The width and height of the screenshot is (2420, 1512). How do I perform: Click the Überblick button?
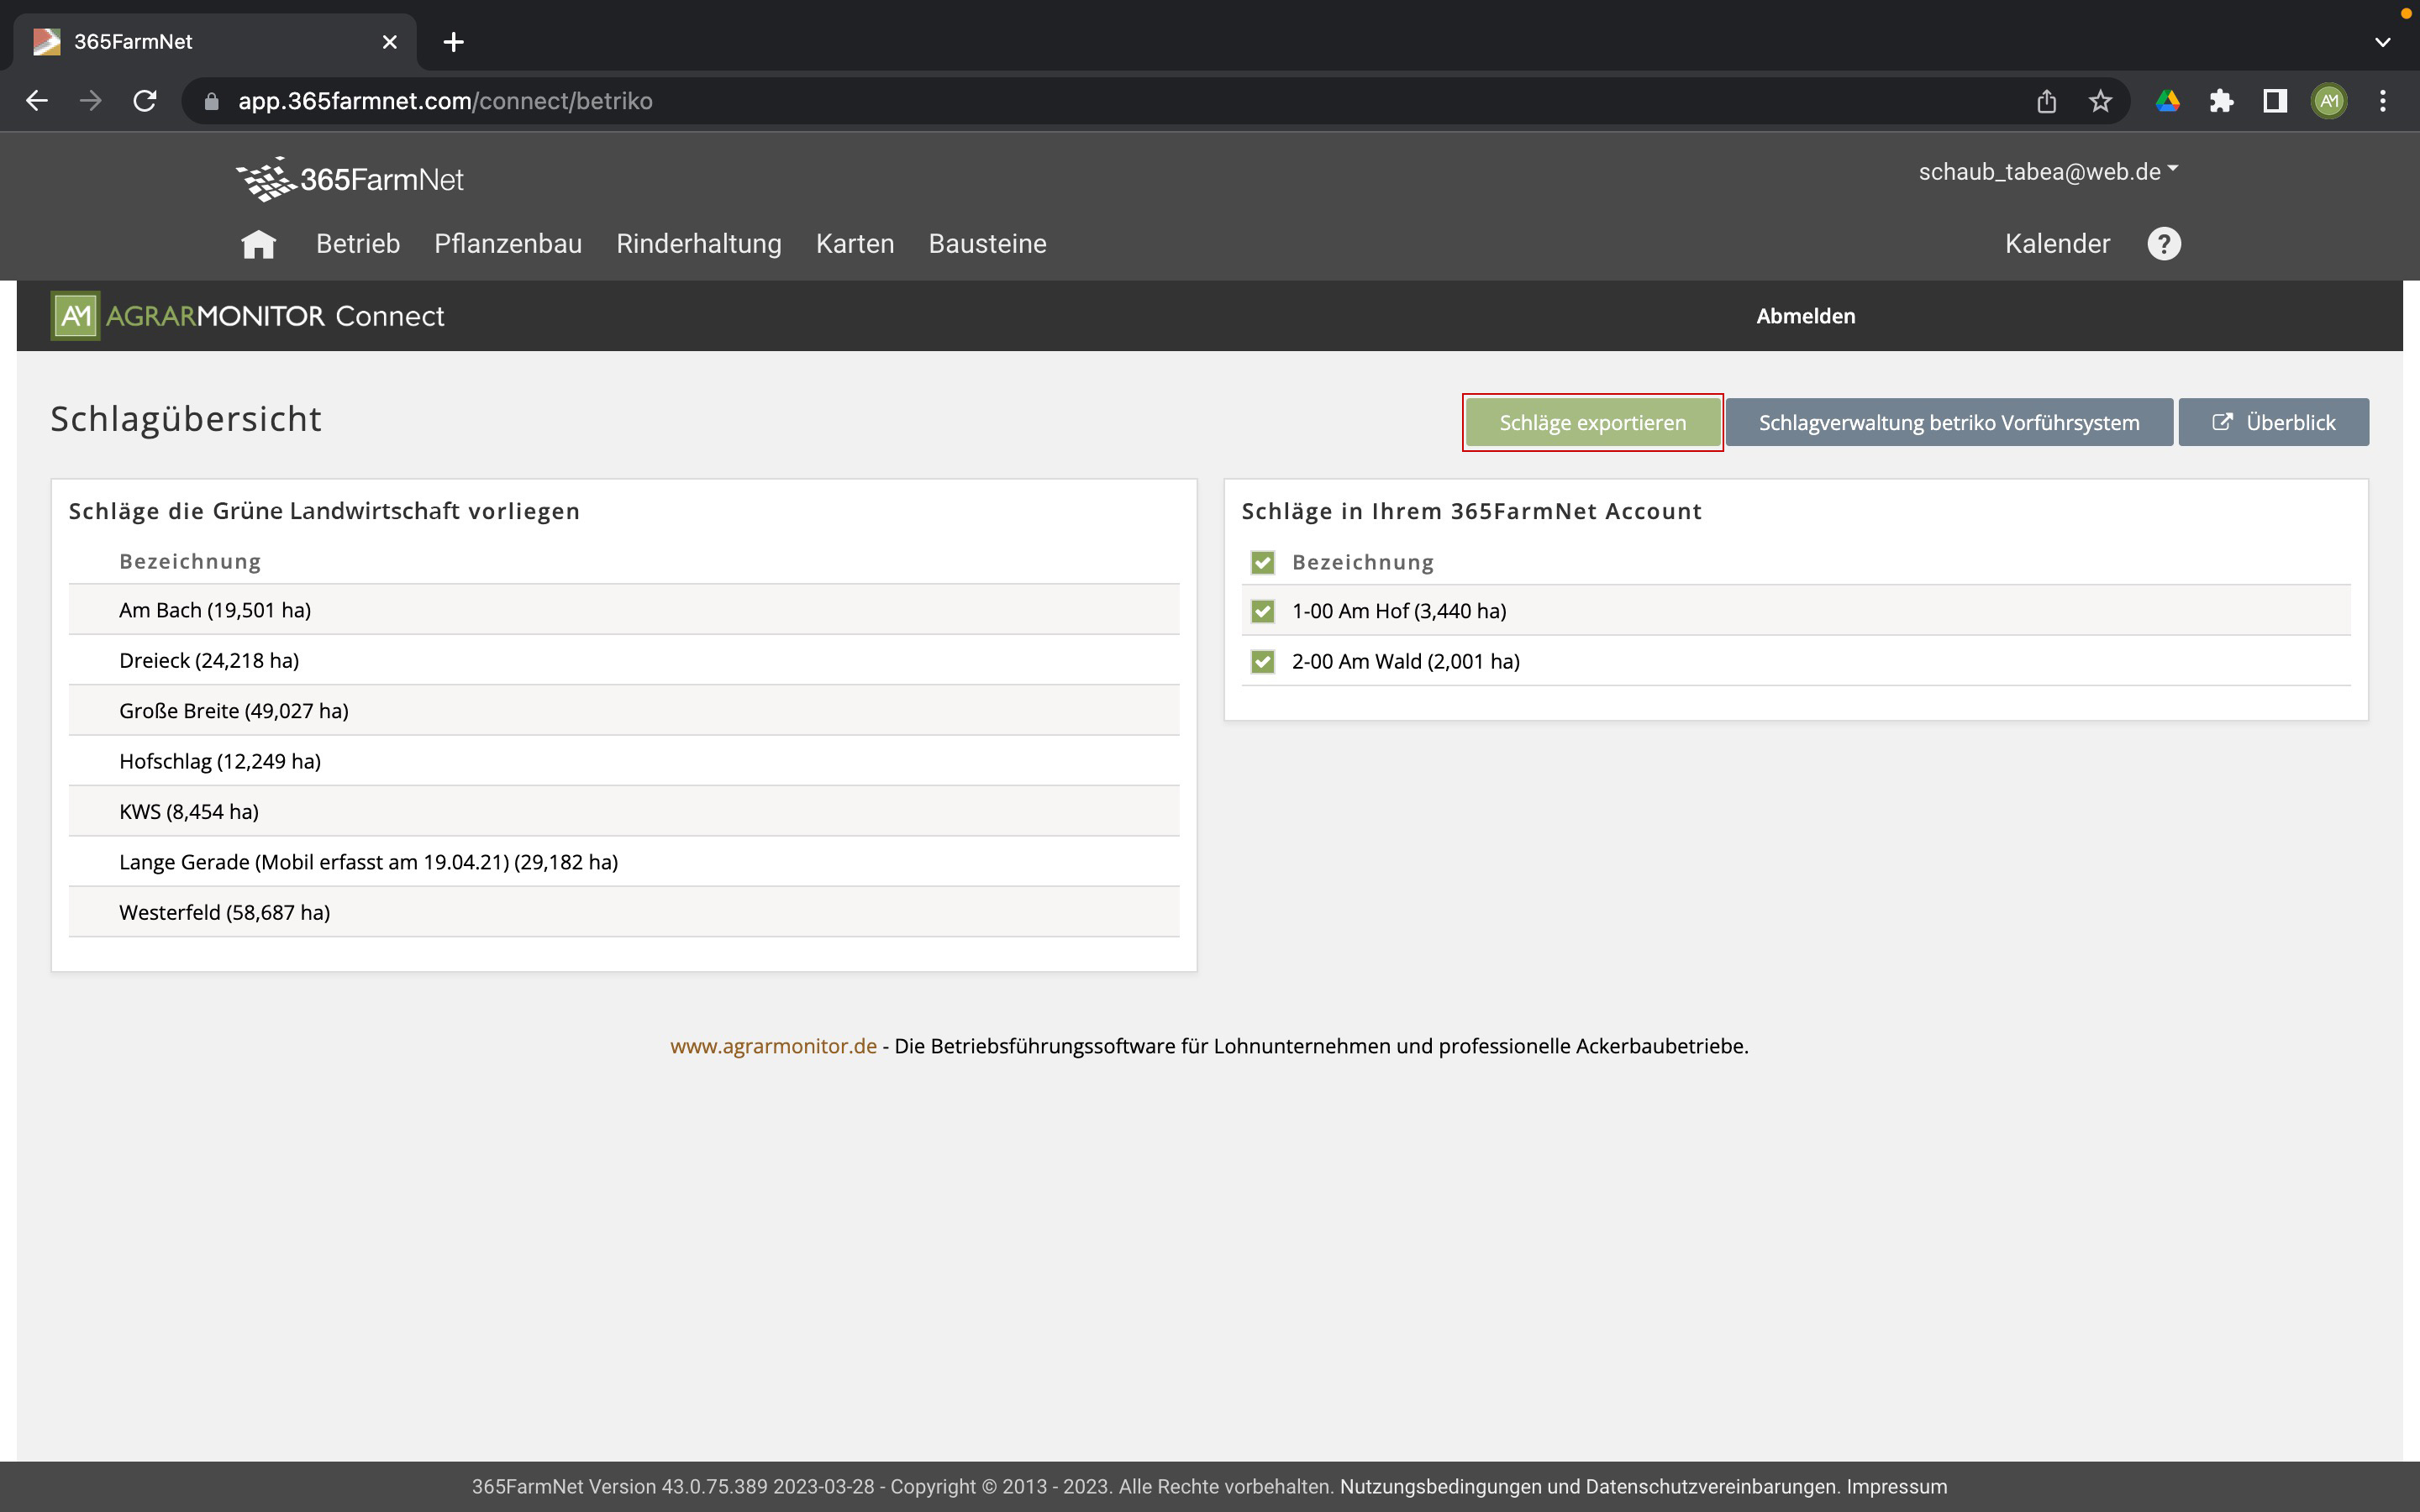tap(2274, 422)
